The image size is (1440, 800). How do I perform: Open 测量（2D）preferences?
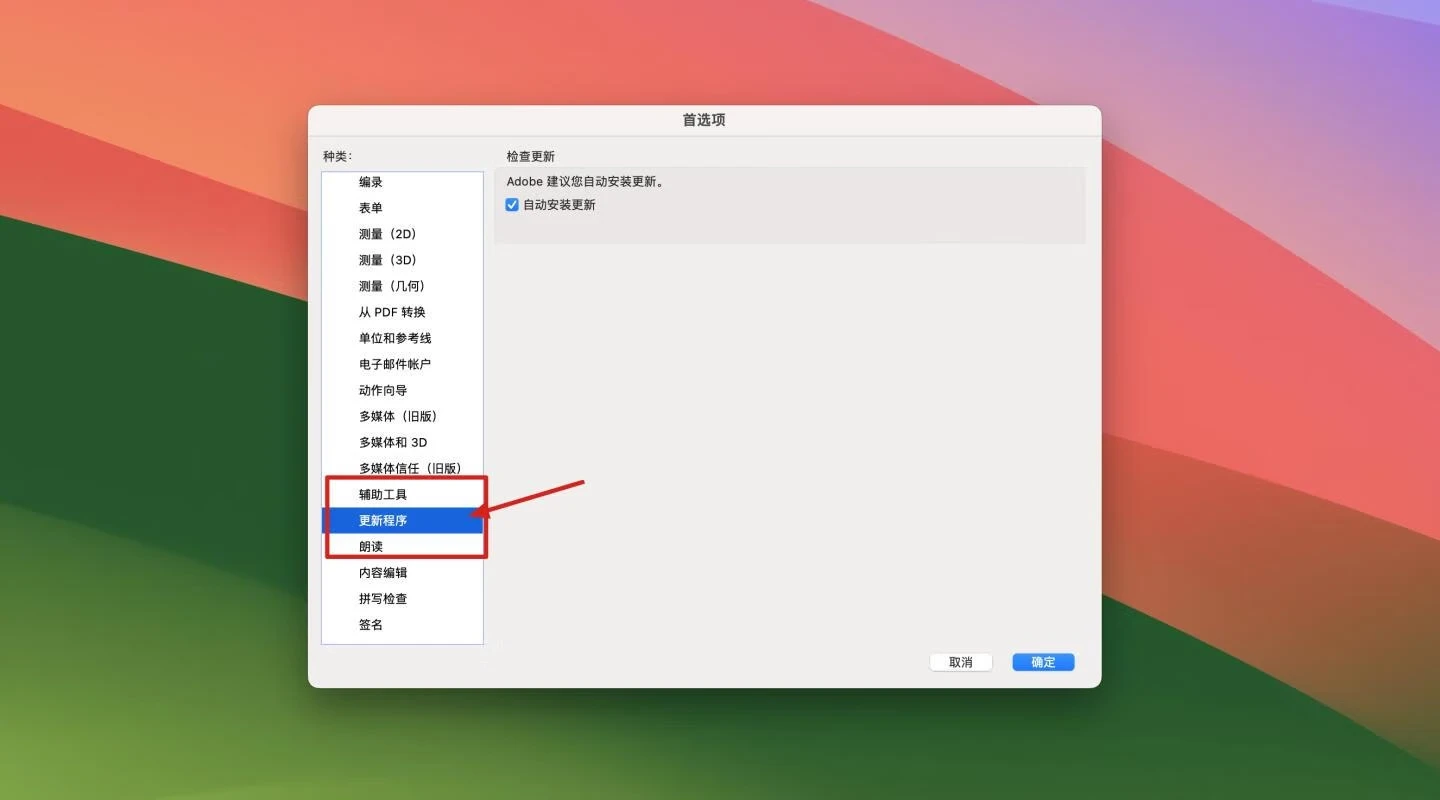click(387, 234)
